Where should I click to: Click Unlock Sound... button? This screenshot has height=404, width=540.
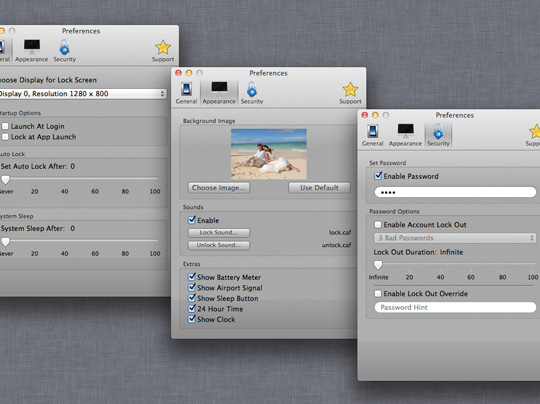pyautogui.click(x=219, y=245)
